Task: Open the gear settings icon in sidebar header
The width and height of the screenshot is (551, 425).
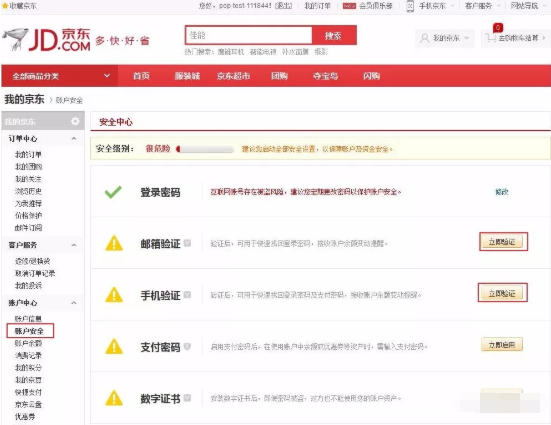Action: 75,121
